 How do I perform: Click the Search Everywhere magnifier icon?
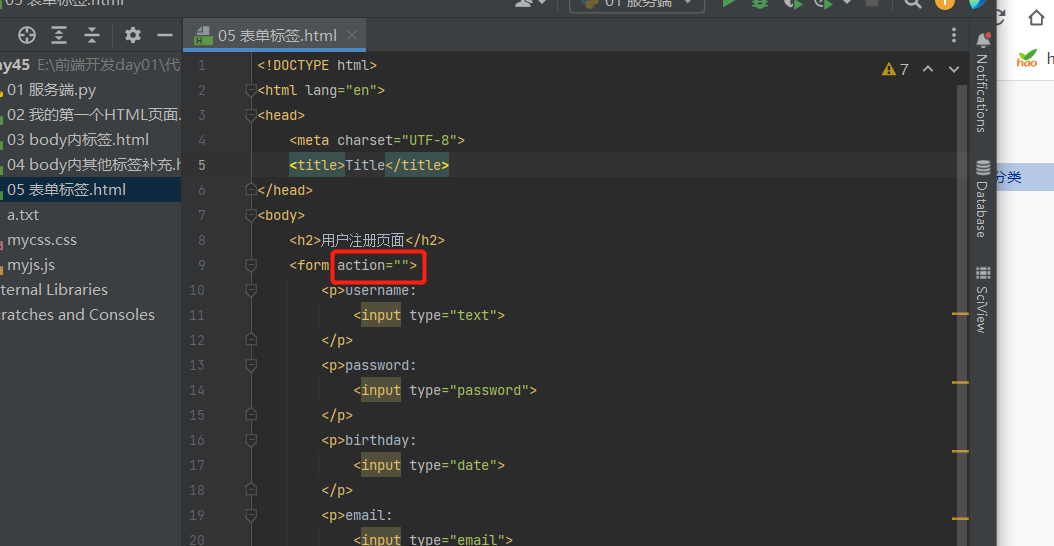pos(912,3)
